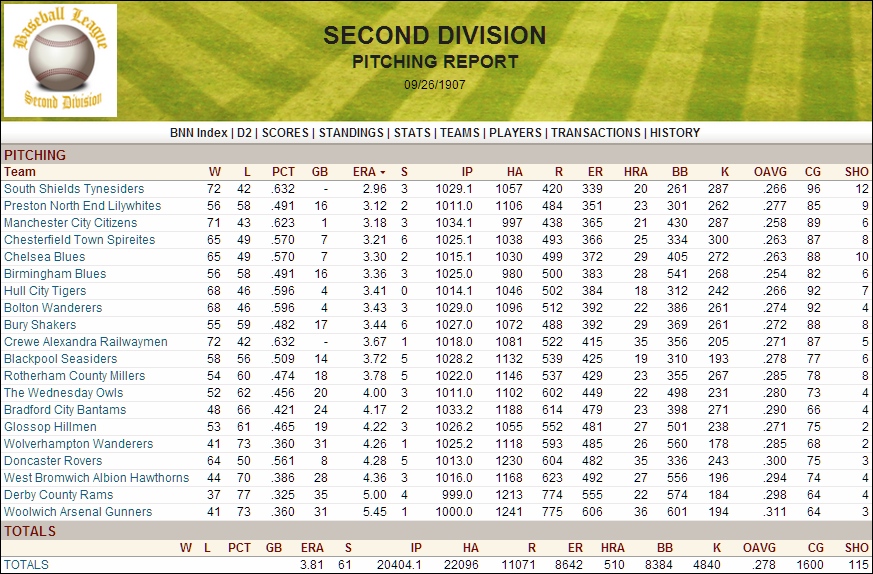Viewport: 873px width, 574px height.
Task: Open Woolwich Arsenal Gunners team page
Action: coord(78,512)
